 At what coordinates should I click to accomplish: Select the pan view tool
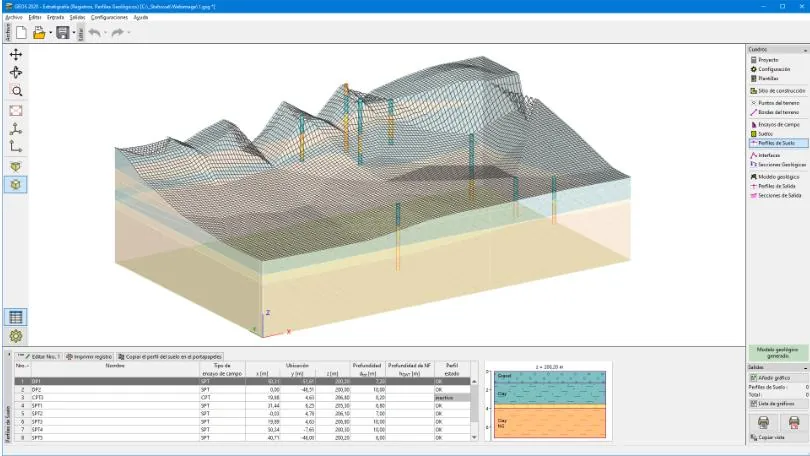click(x=16, y=54)
